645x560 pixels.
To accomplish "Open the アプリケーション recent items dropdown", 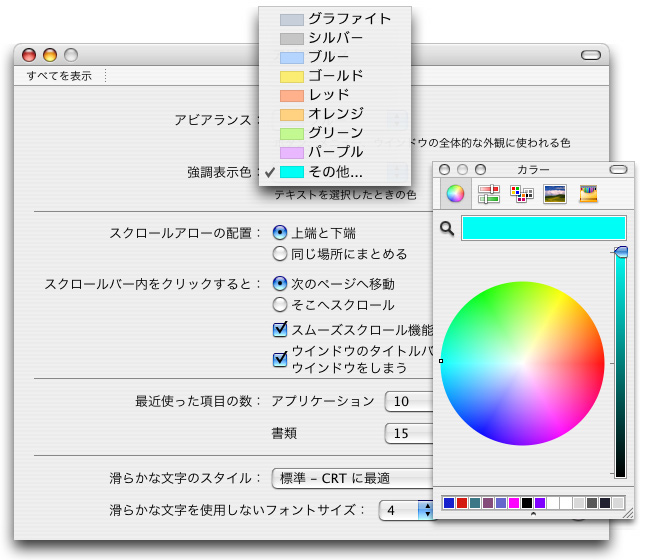I will pyautogui.click(x=409, y=401).
